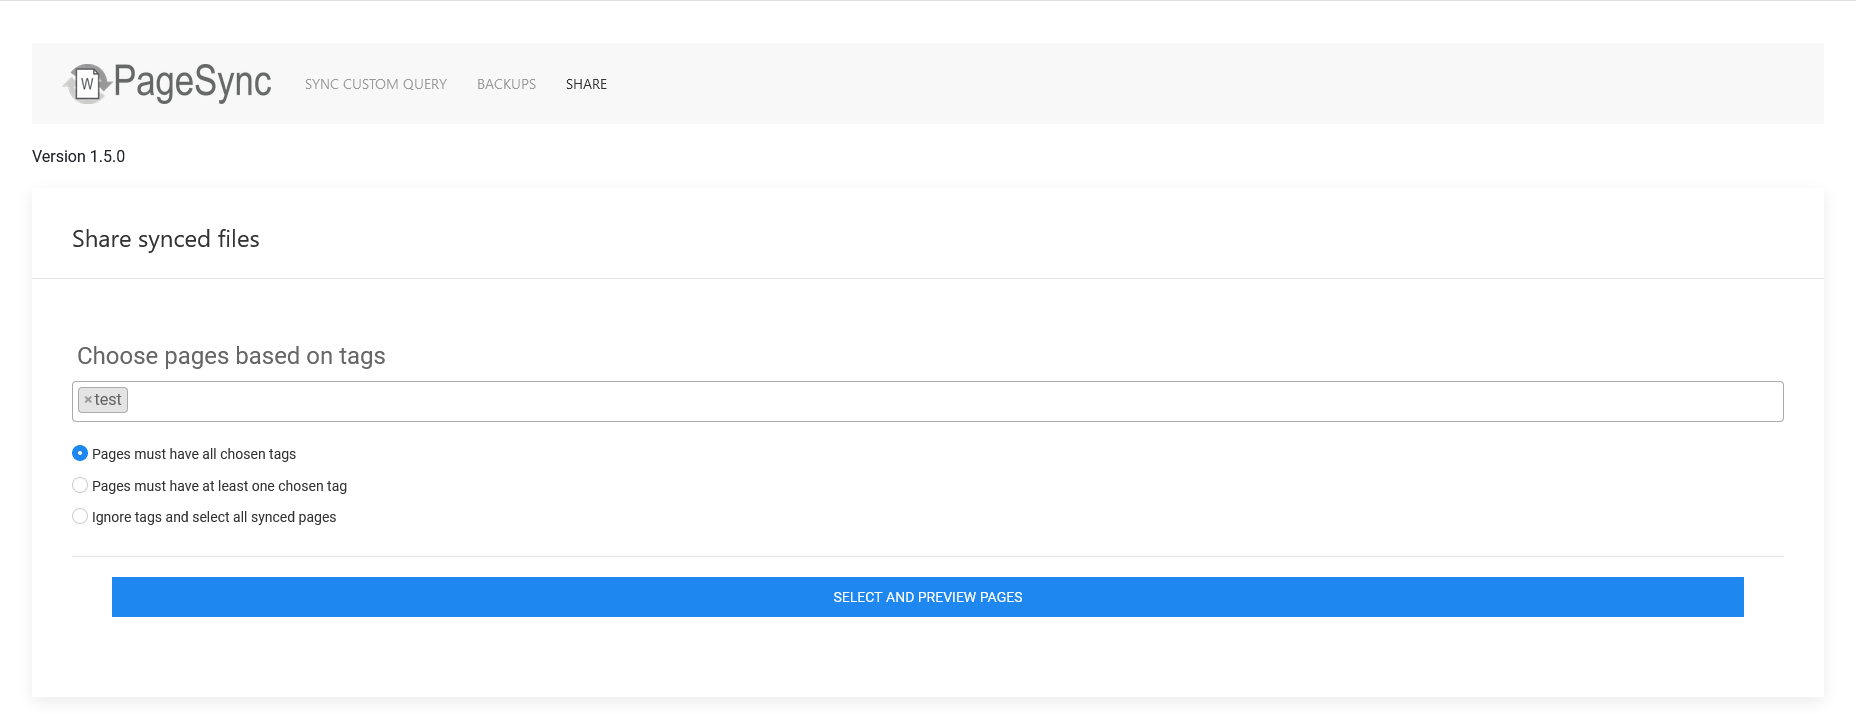Select the 'Ignore tags' radio circle
This screenshot has width=1856, height=719.
point(80,516)
